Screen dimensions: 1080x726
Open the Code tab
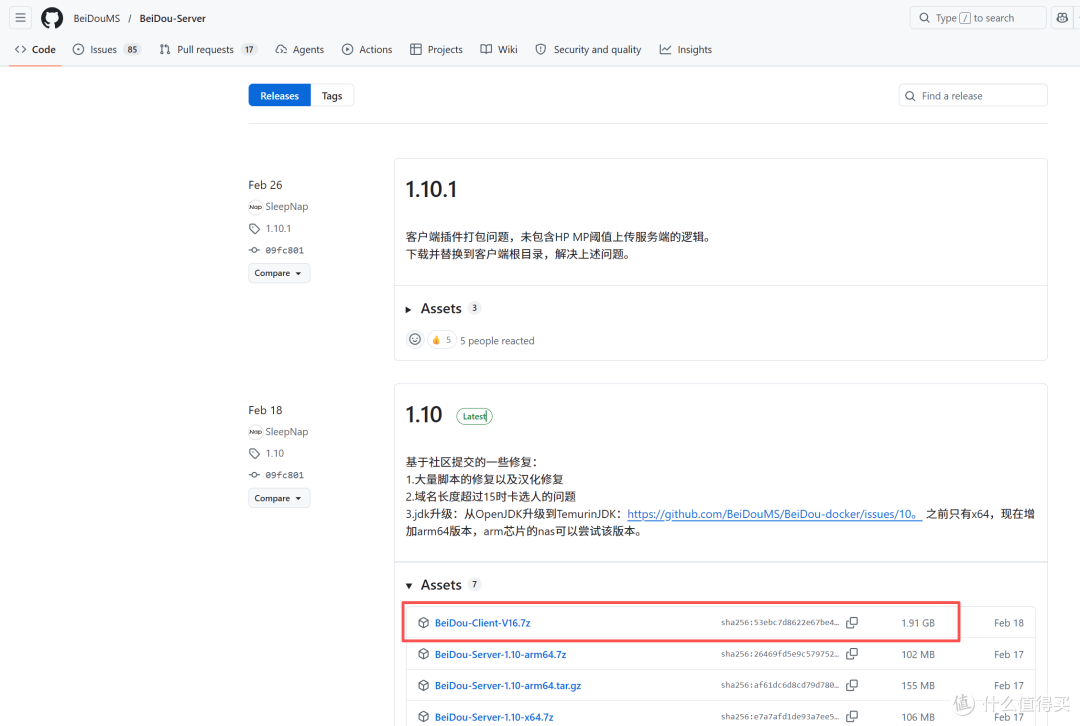tap(35, 50)
